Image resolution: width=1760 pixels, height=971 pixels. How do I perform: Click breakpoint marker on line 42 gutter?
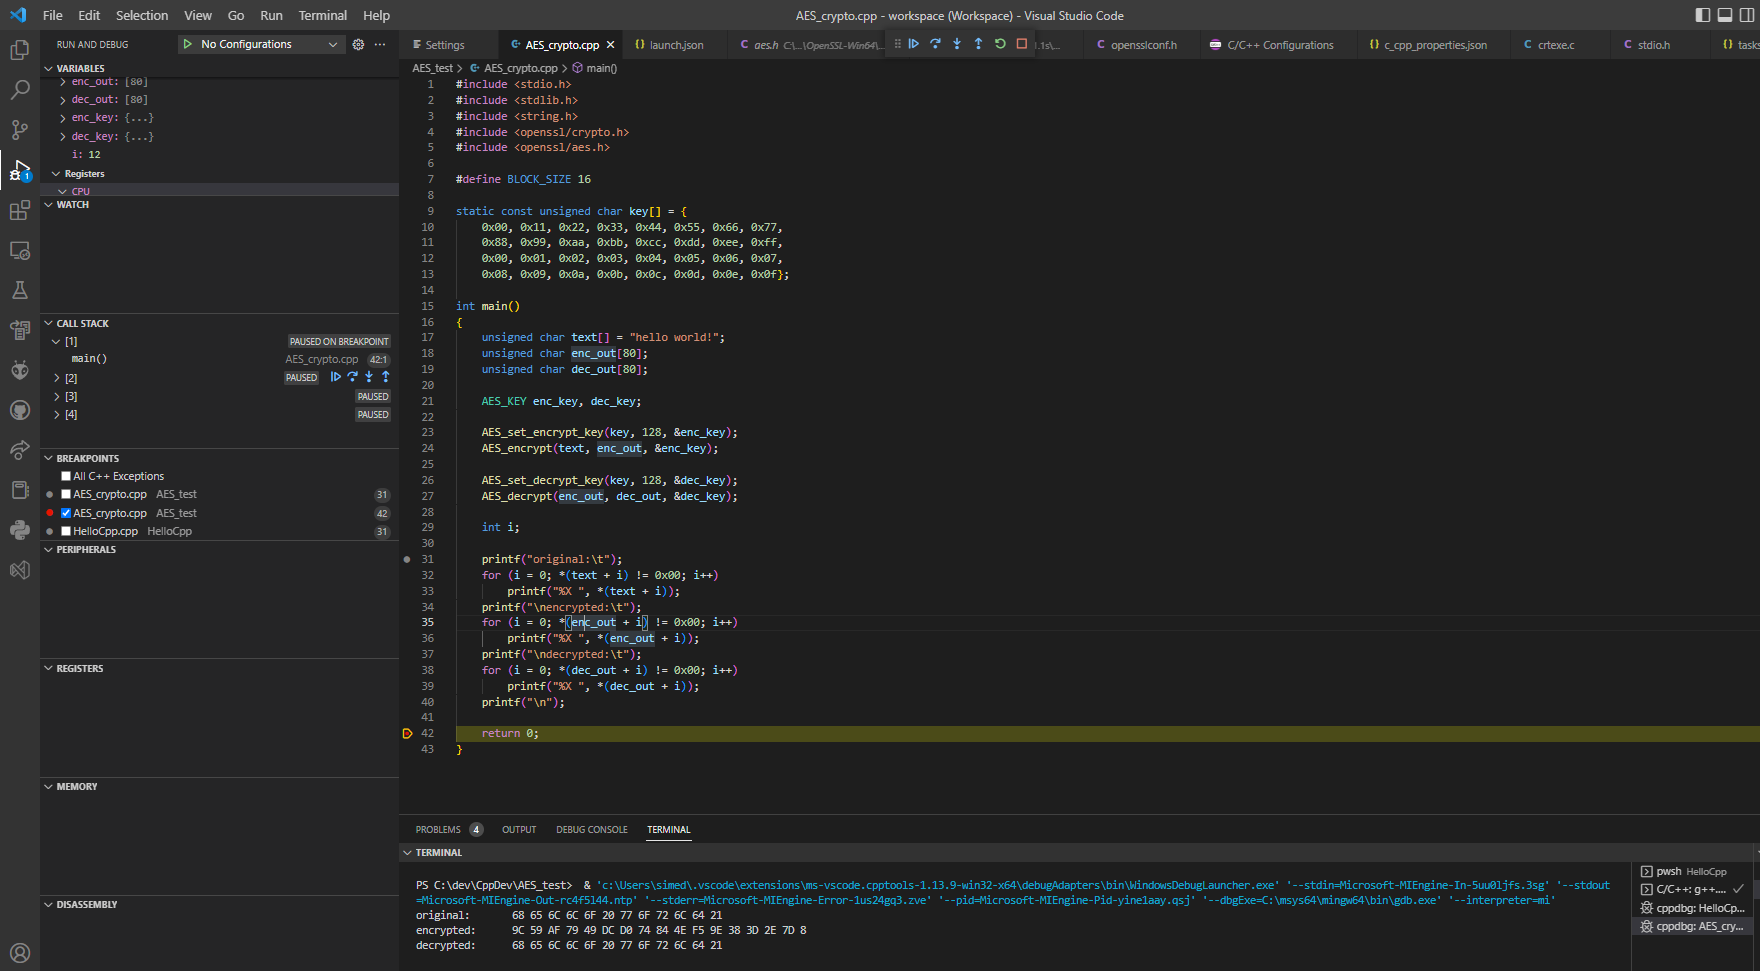click(x=407, y=734)
